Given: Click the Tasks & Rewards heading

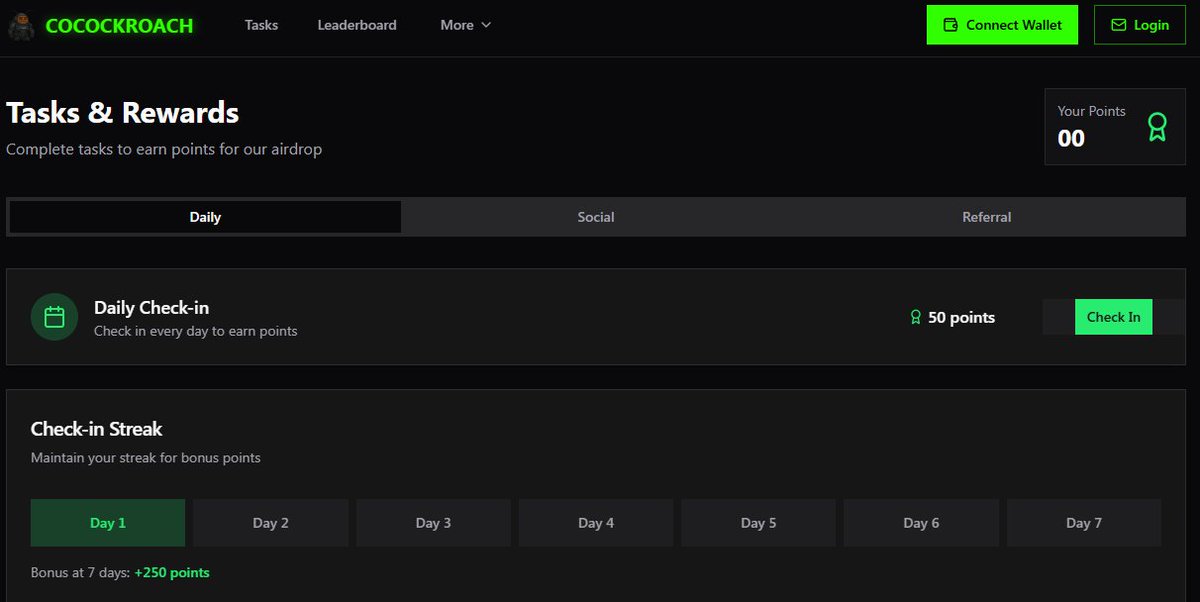Looking at the screenshot, I should point(122,113).
